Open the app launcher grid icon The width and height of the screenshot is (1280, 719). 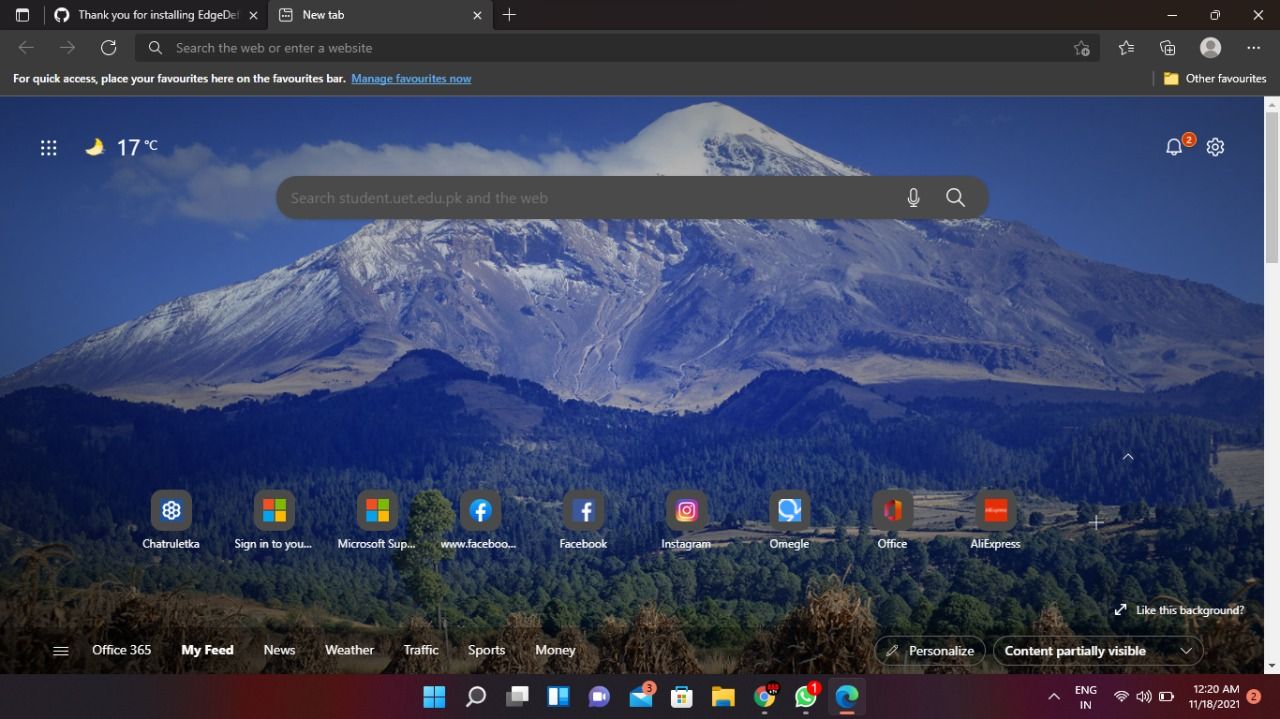coord(48,147)
